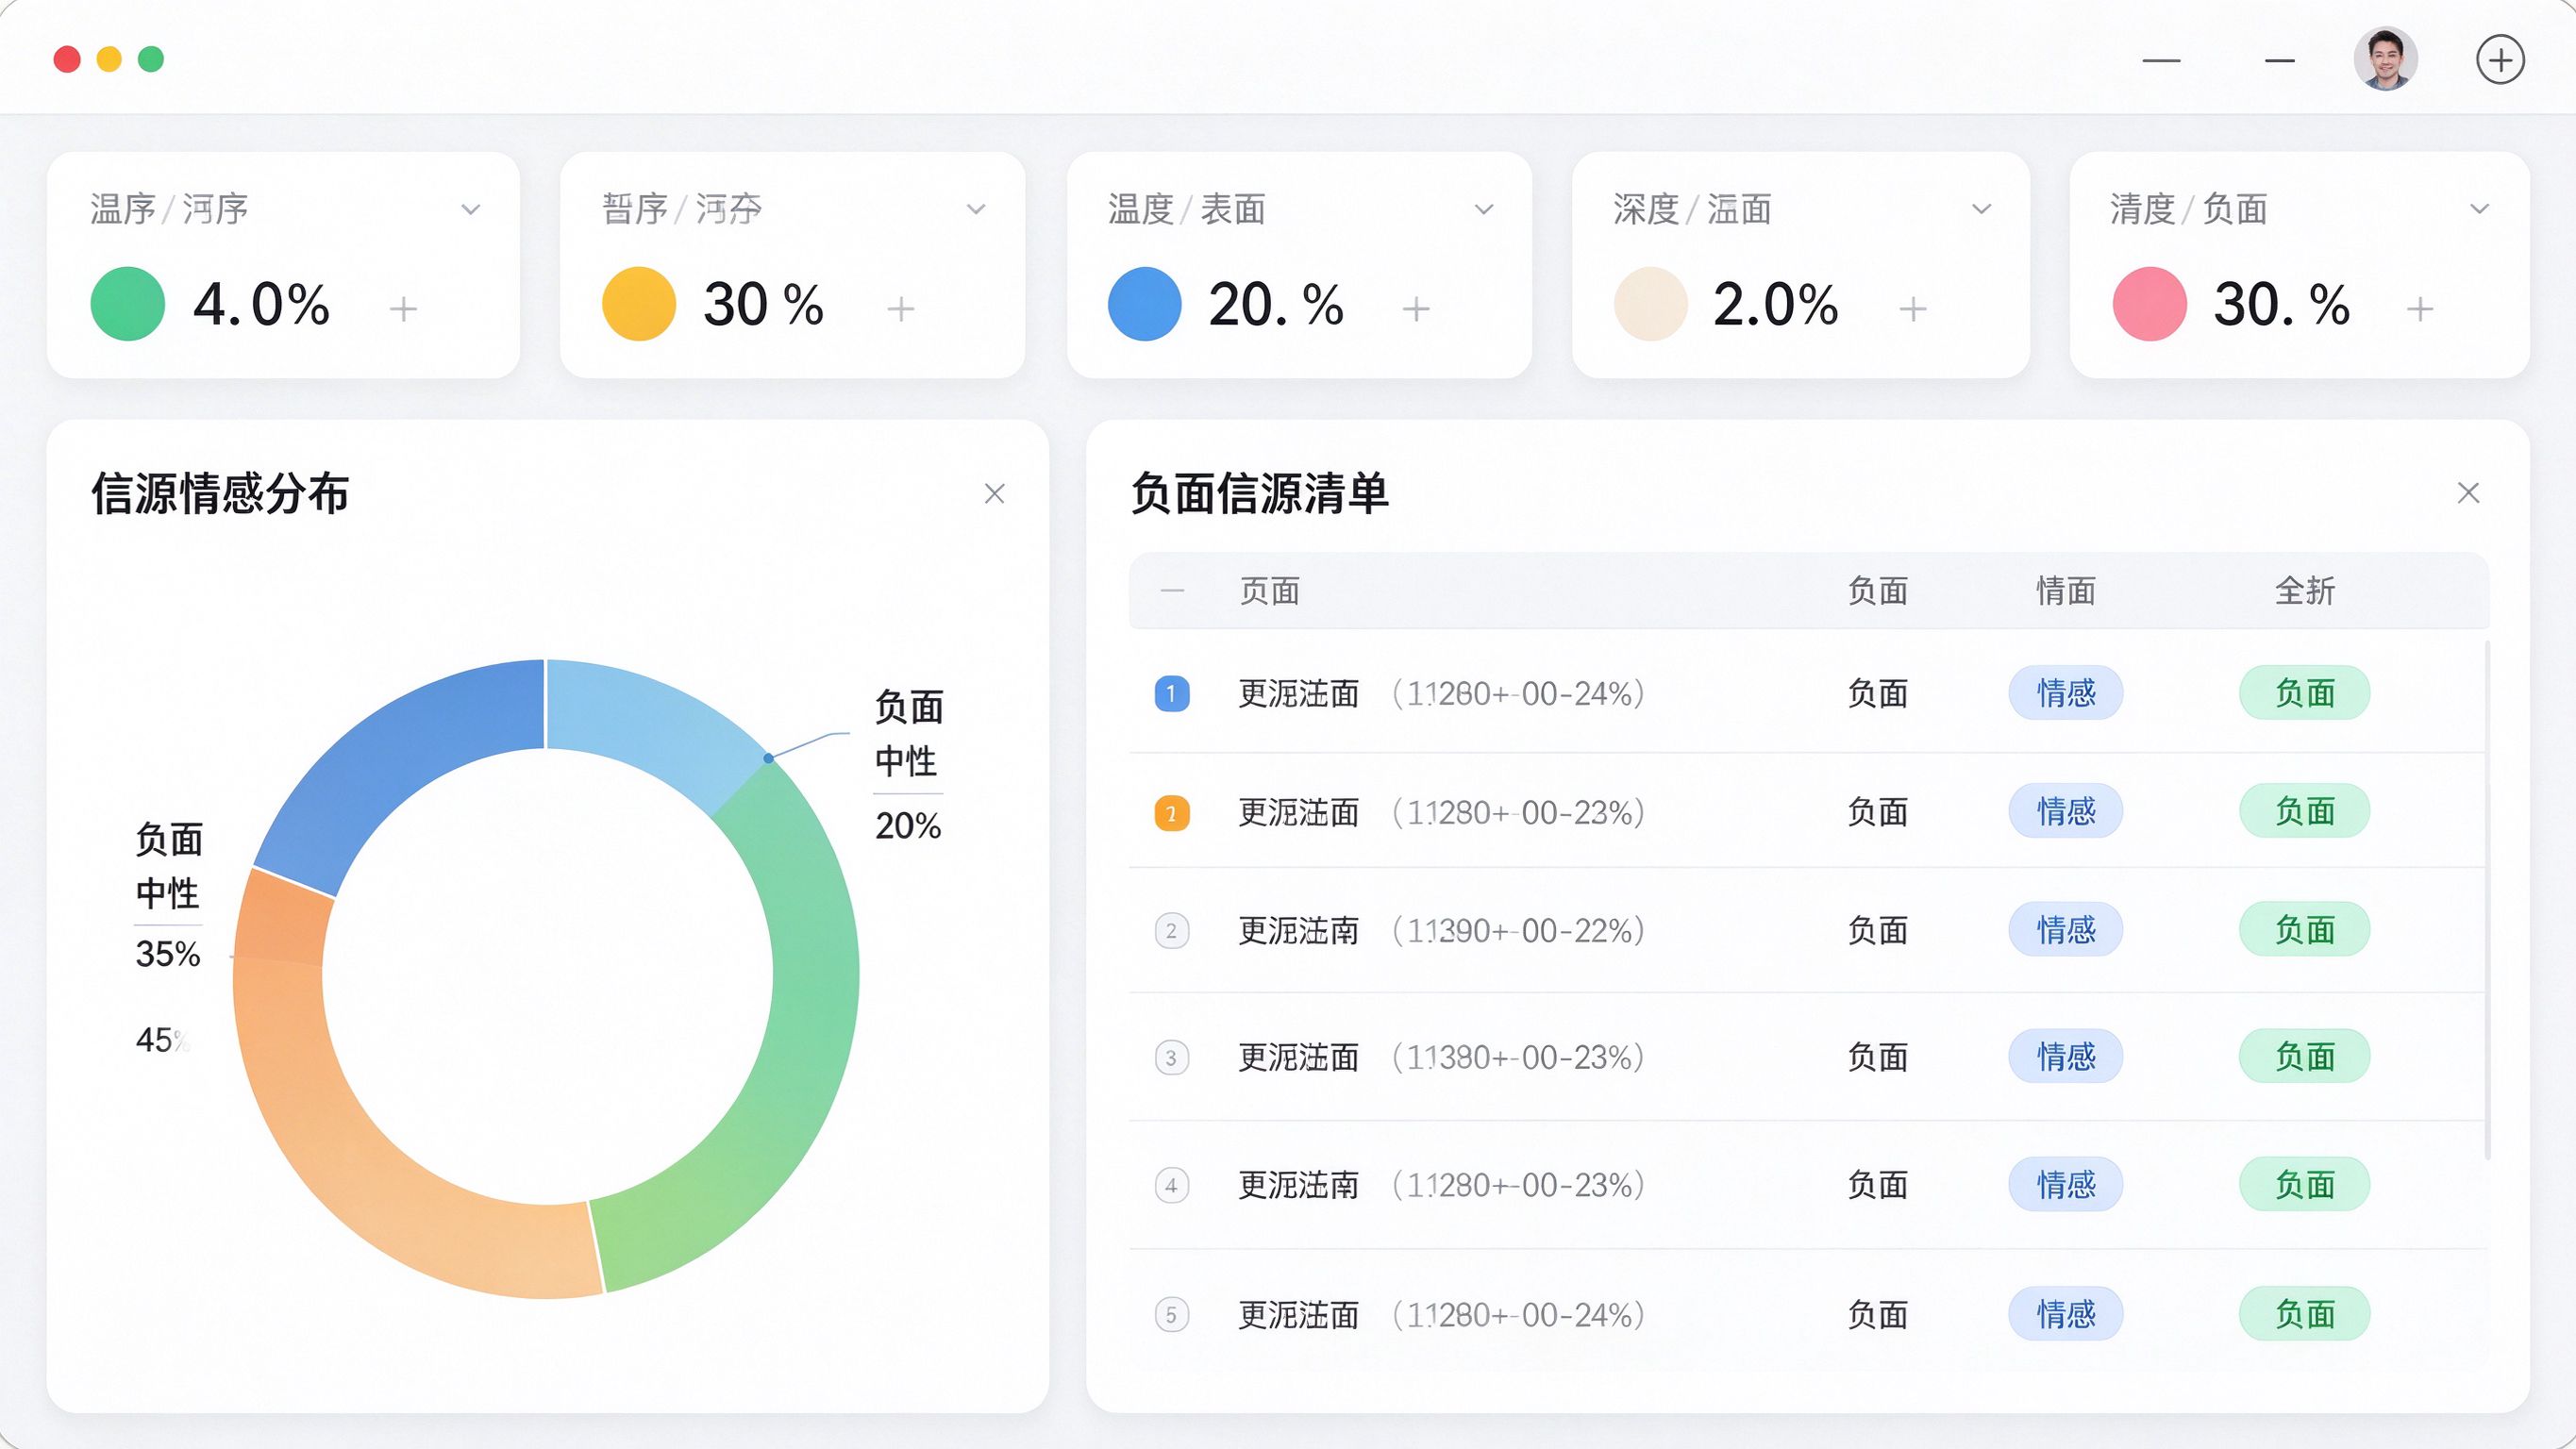The width and height of the screenshot is (2576, 1449).
Task: Select the rank 5 circle marker
Action: point(1172,1314)
